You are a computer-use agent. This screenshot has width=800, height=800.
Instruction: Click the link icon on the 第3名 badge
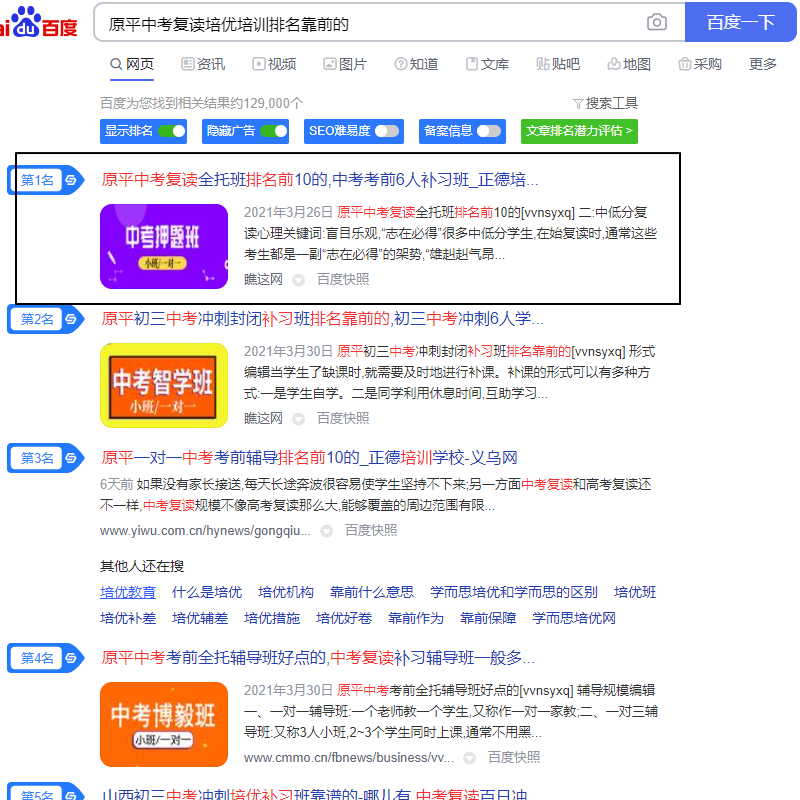tap(71, 458)
